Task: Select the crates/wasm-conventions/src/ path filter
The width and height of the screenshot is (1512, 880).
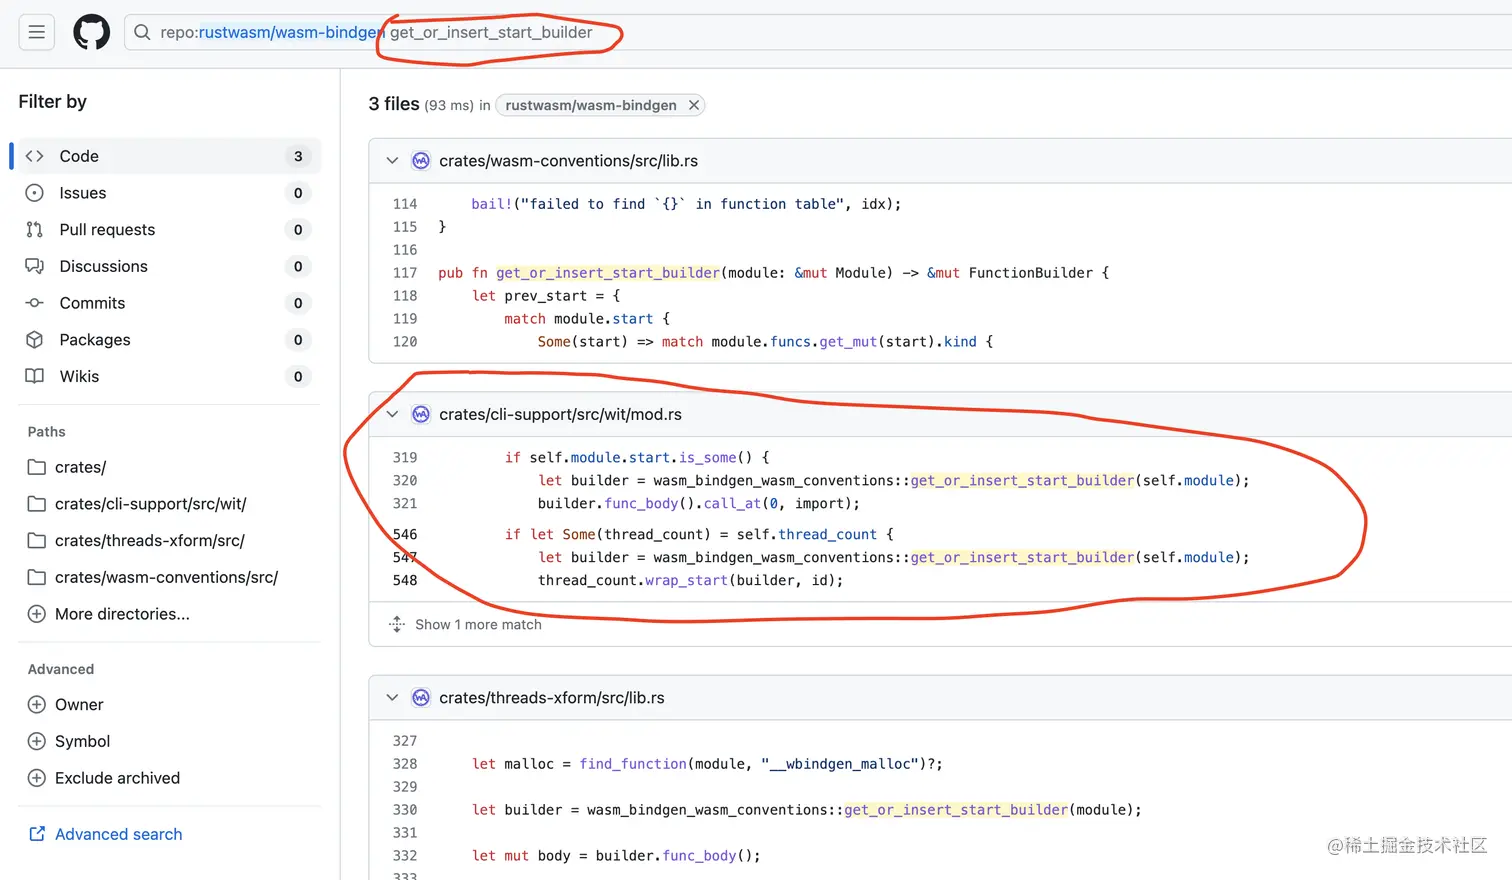Action: pyautogui.click(x=167, y=577)
